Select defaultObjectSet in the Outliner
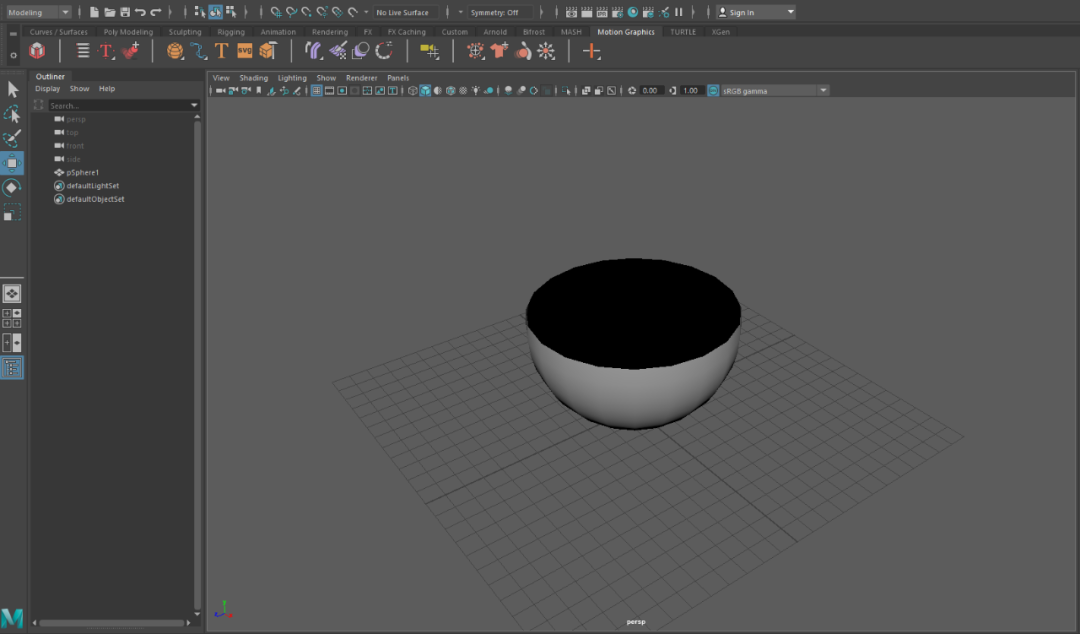This screenshot has width=1080, height=634. point(95,199)
